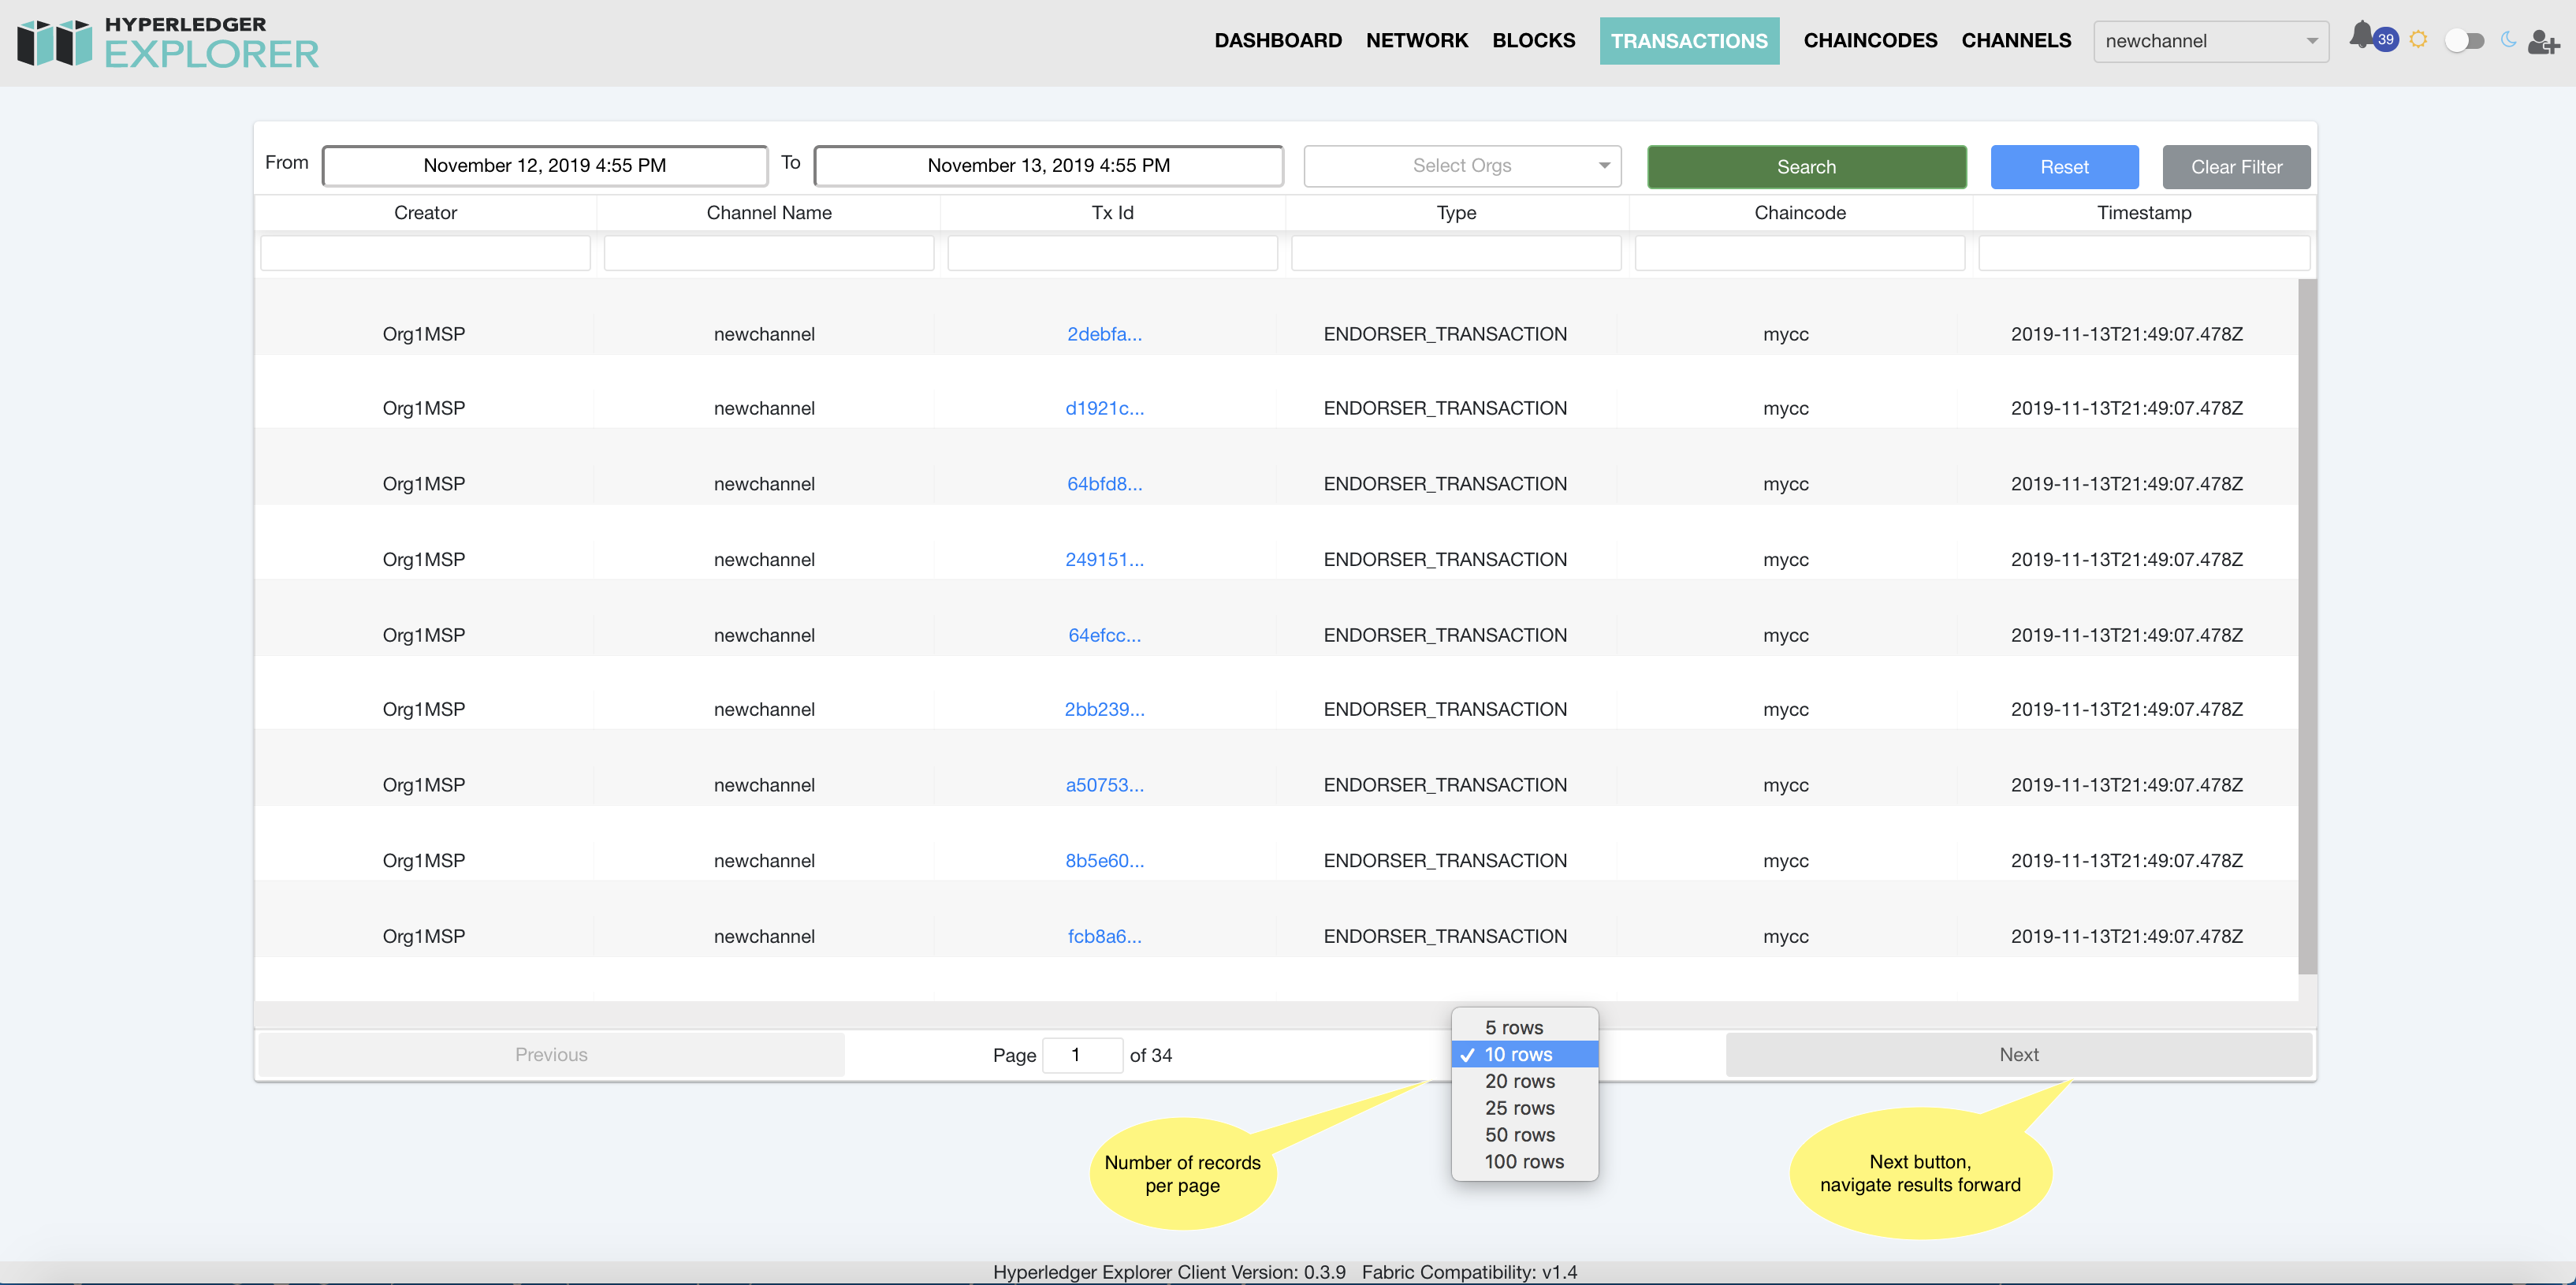The image size is (2576, 1285).
Task: Go to the Dashboard tab
Action: click(x=1278, y=41)
